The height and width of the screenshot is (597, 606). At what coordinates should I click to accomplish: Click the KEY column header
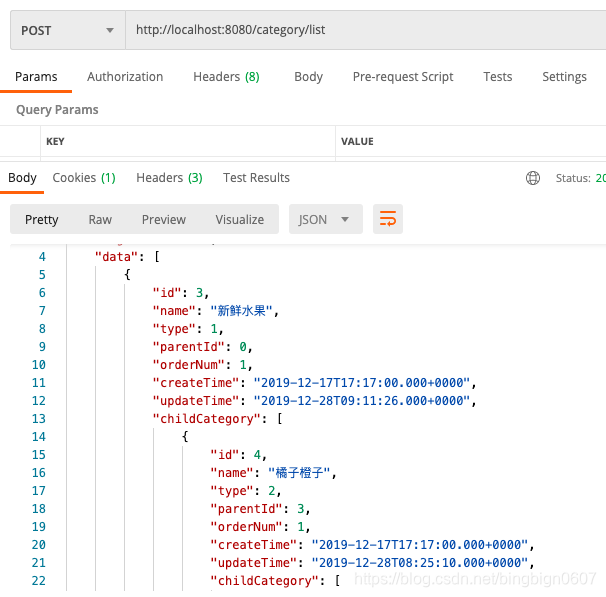click(x=55, y=141)
